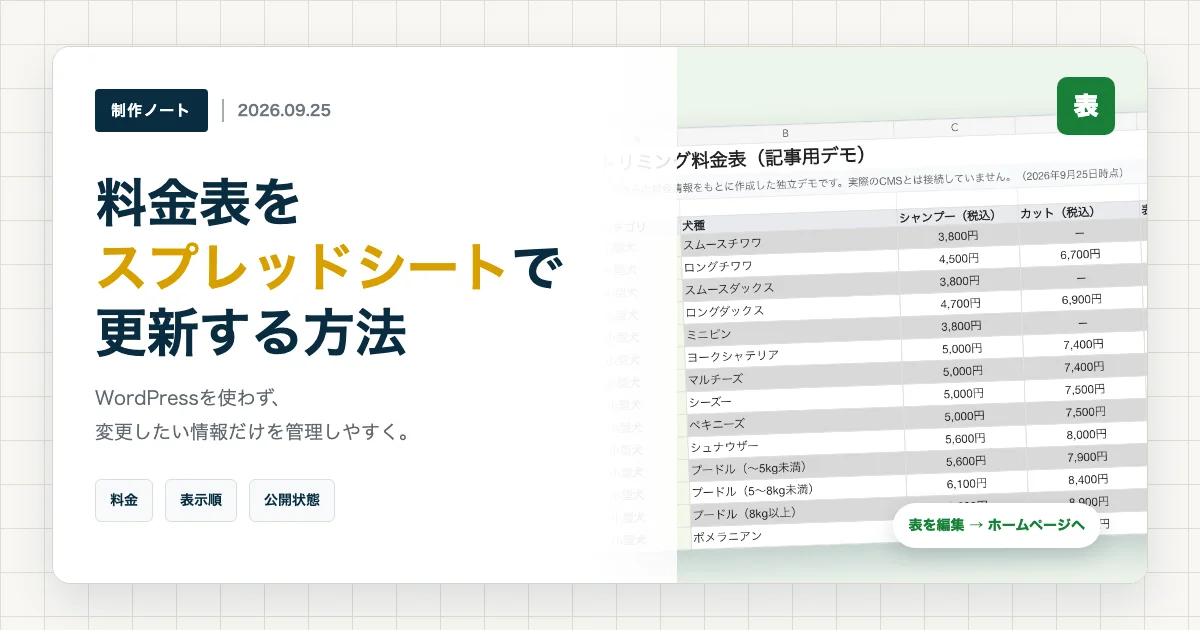This screenshot has width=1200, height=630.
Task: Click the yellow word スプレッドシート
Action: point(301,268)
